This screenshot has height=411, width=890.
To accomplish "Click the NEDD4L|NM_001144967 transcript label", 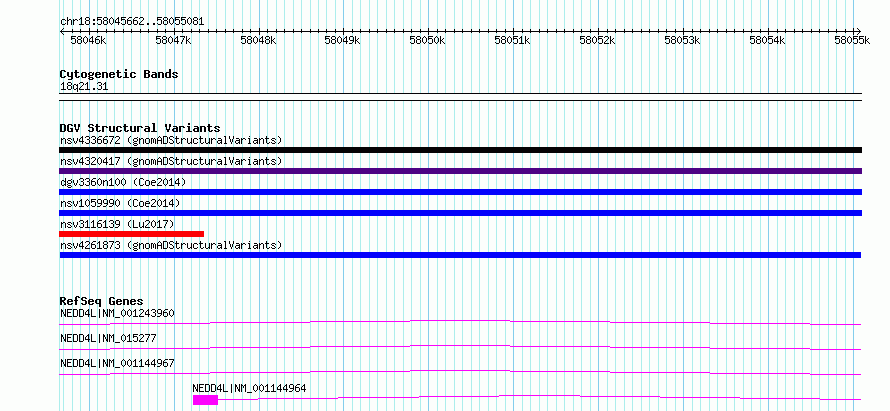I will click(117, 363).
